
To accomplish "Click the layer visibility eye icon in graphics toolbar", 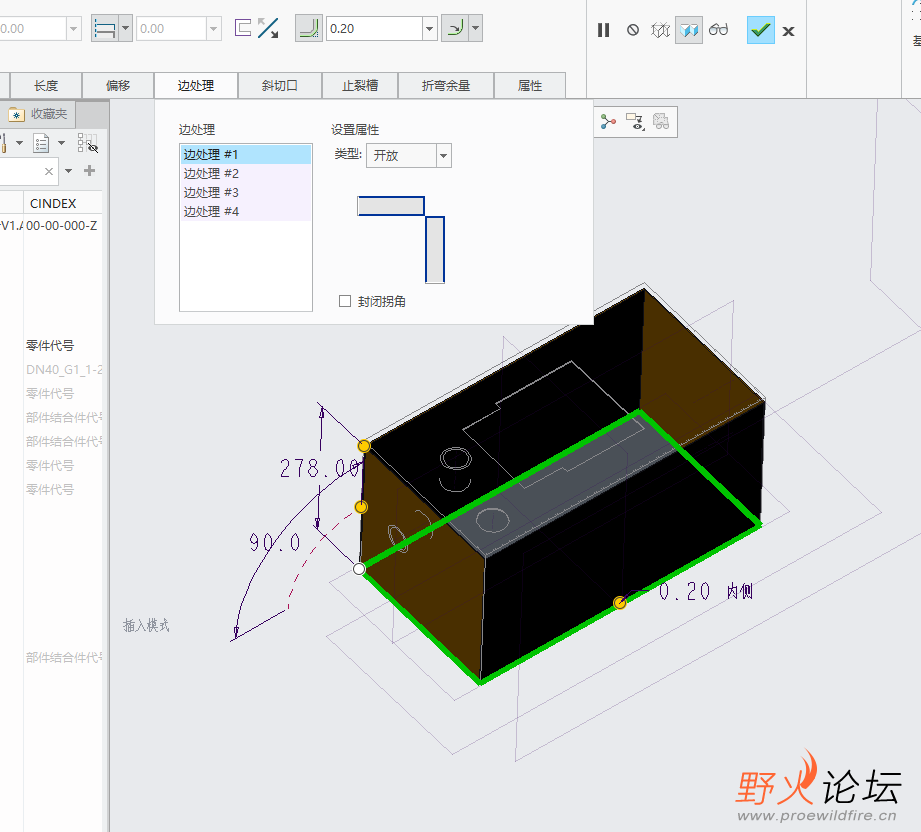I will tap(635, 122).
